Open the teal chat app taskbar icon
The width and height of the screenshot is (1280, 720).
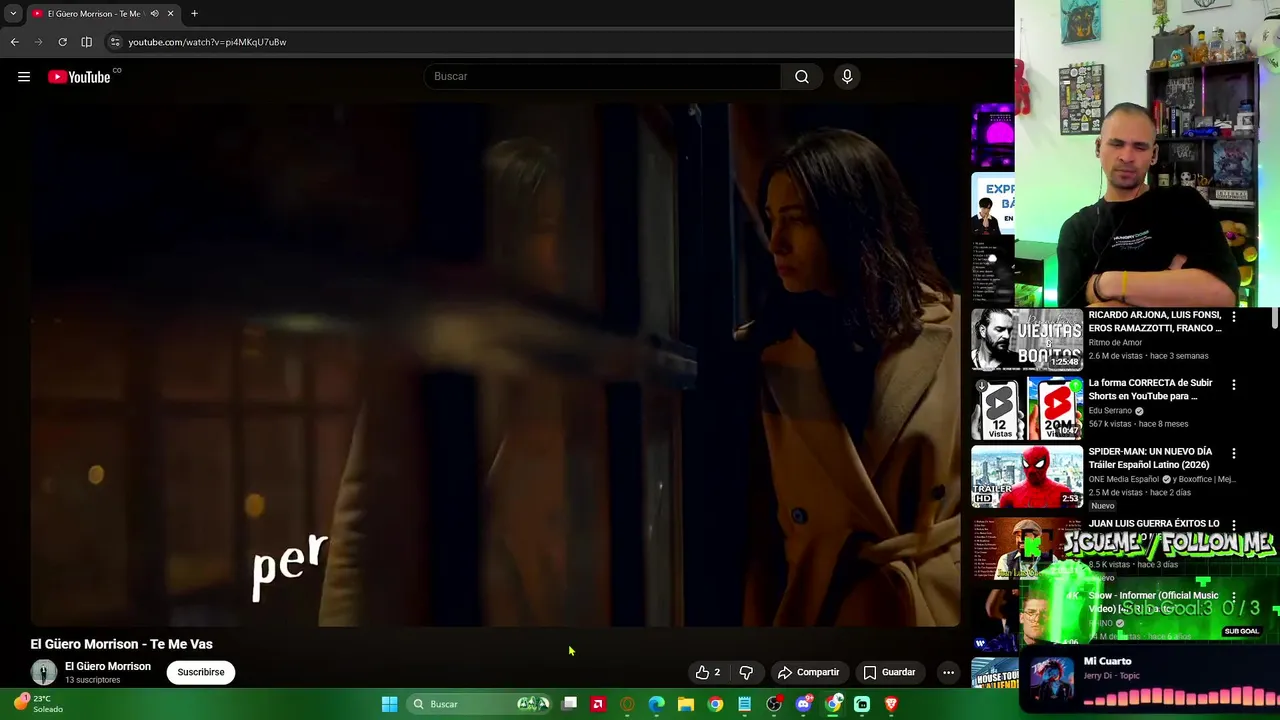(862, 704)
